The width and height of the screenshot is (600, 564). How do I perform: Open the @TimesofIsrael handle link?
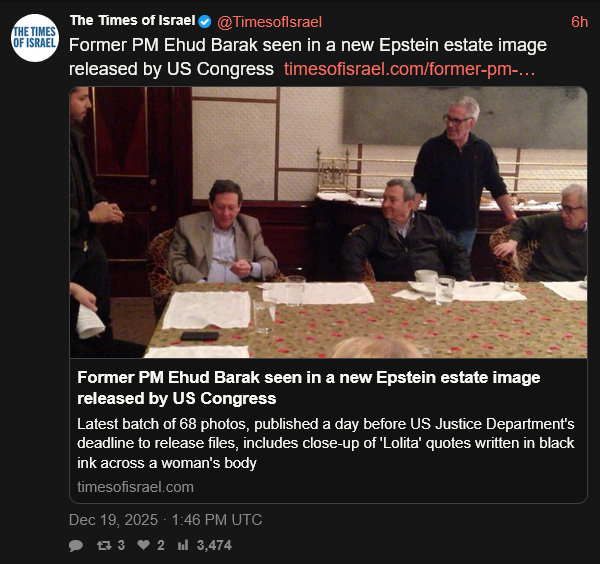269,22
